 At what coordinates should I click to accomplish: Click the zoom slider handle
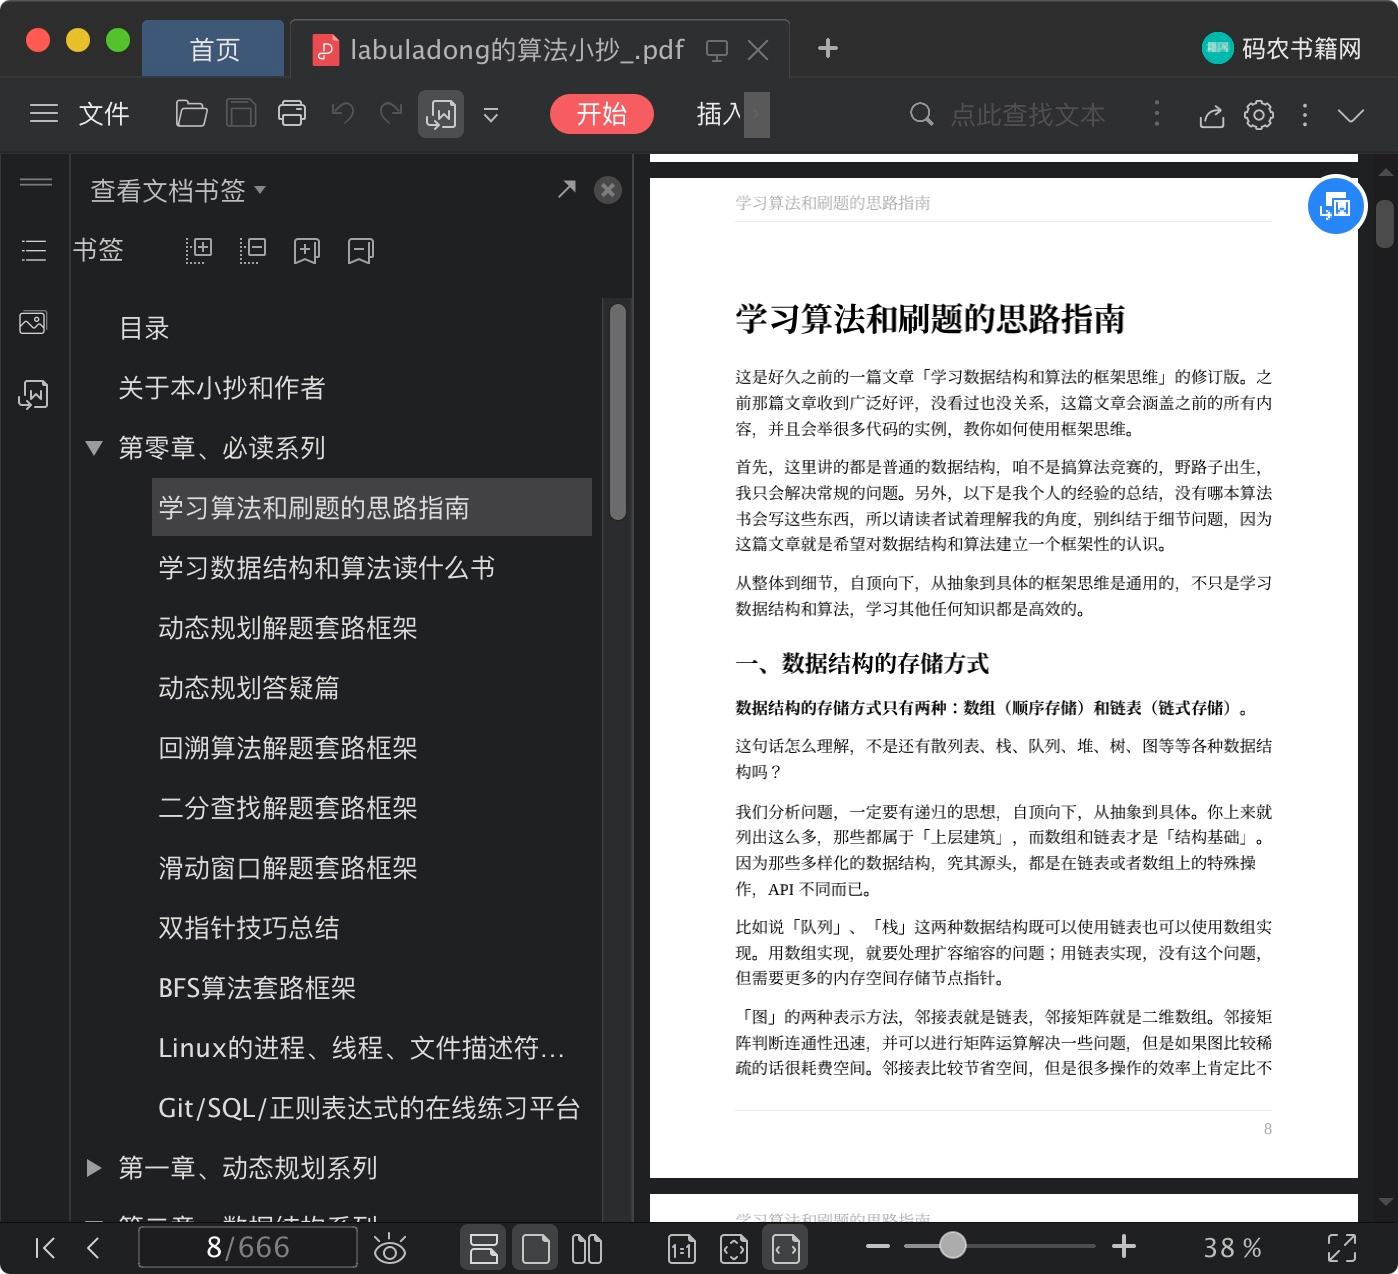[x=953, y=1245]
